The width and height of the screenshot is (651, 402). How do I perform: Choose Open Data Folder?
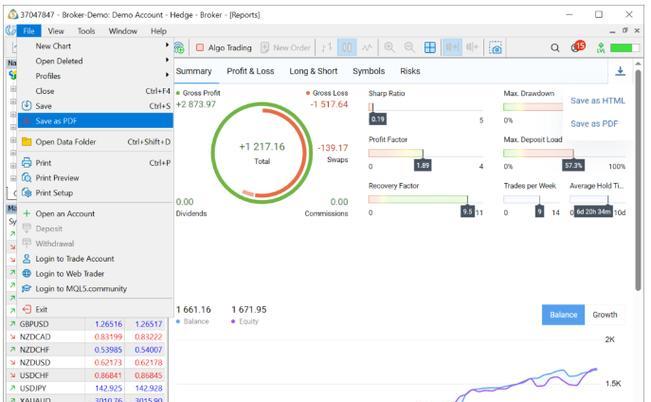click(x=95, y=142)
